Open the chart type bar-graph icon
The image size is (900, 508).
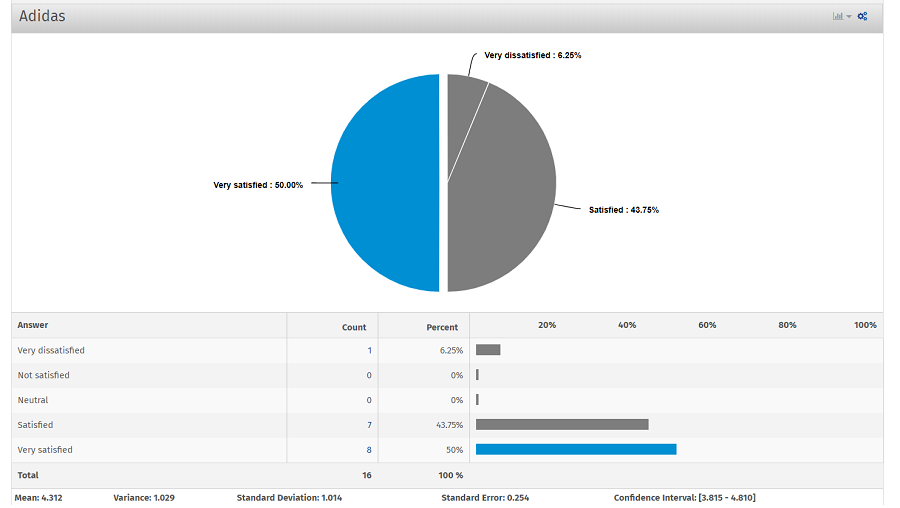(x=838, y=16)
